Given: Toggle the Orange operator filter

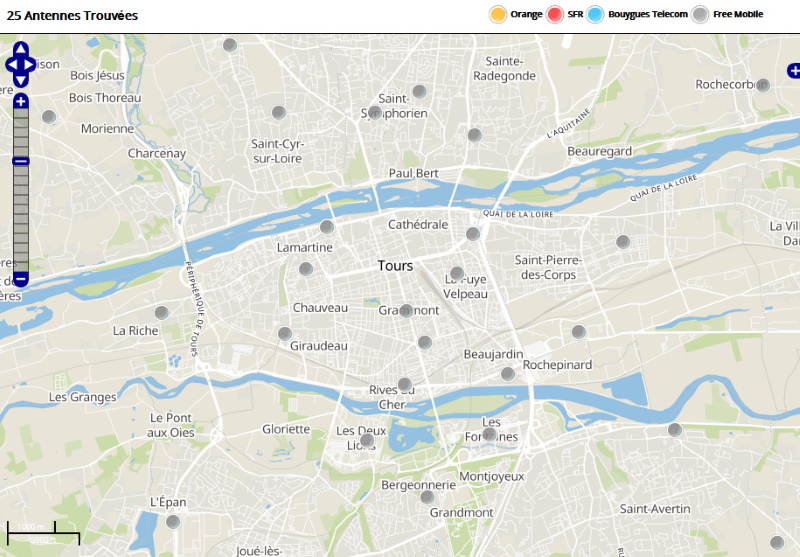Looking at the screenshot, I should [498, 14].
